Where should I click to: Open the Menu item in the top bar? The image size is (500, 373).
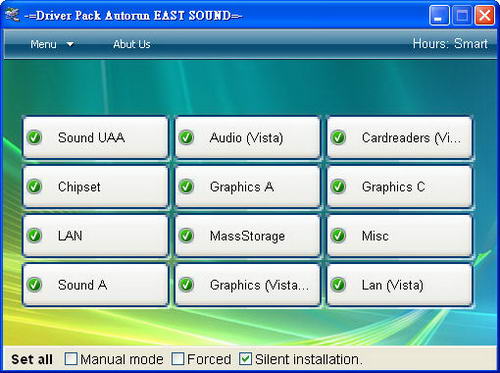[x=43, y=44]
